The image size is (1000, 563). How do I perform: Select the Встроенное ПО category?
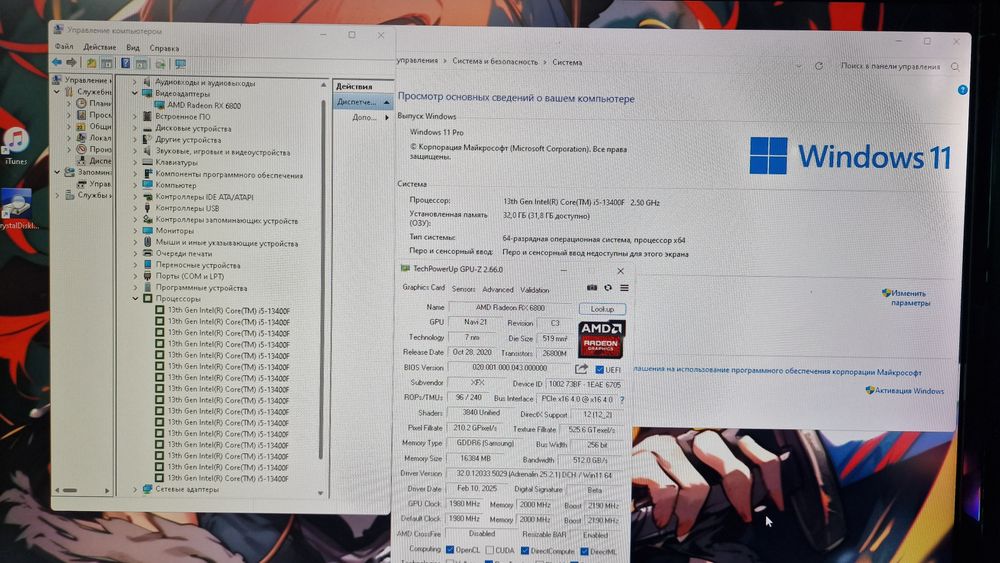click(182, 117)
